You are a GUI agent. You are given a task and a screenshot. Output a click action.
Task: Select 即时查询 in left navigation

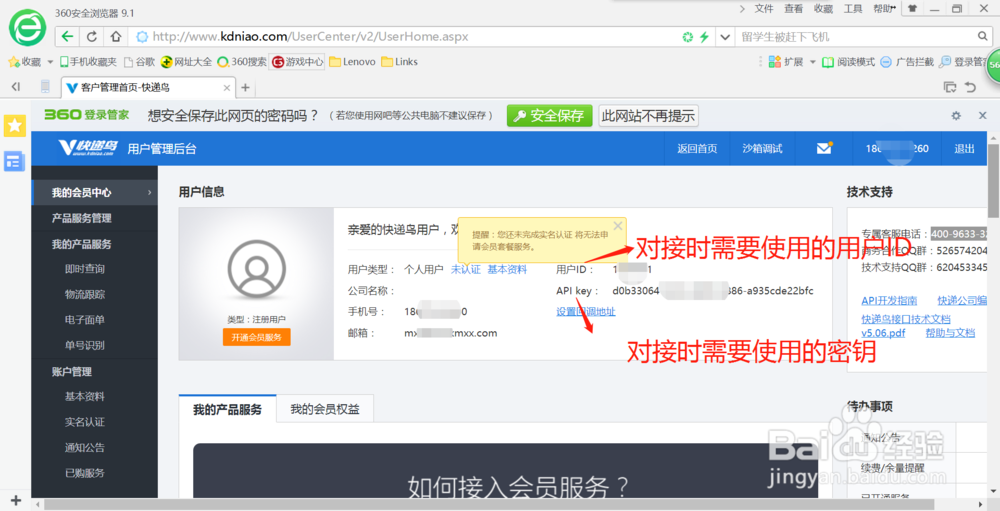tap(85, 269)
